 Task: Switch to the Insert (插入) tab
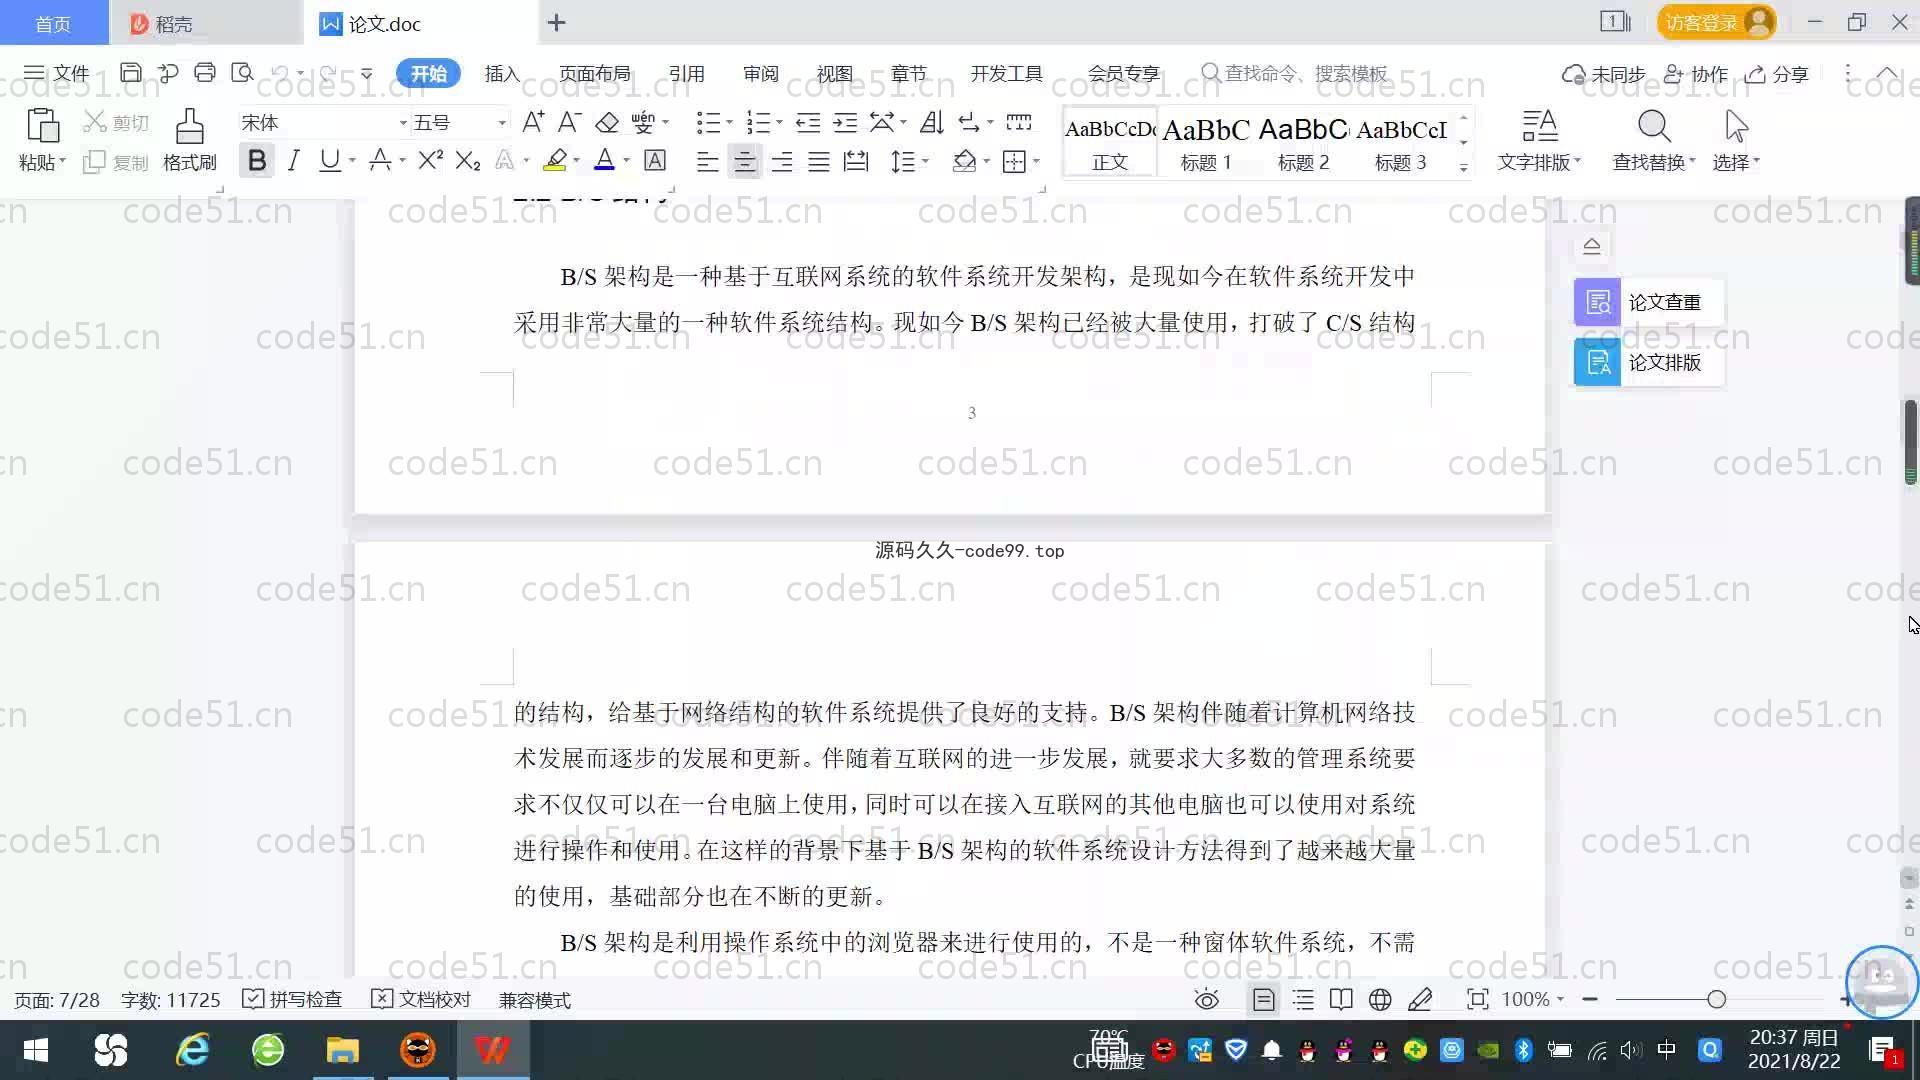502,73
